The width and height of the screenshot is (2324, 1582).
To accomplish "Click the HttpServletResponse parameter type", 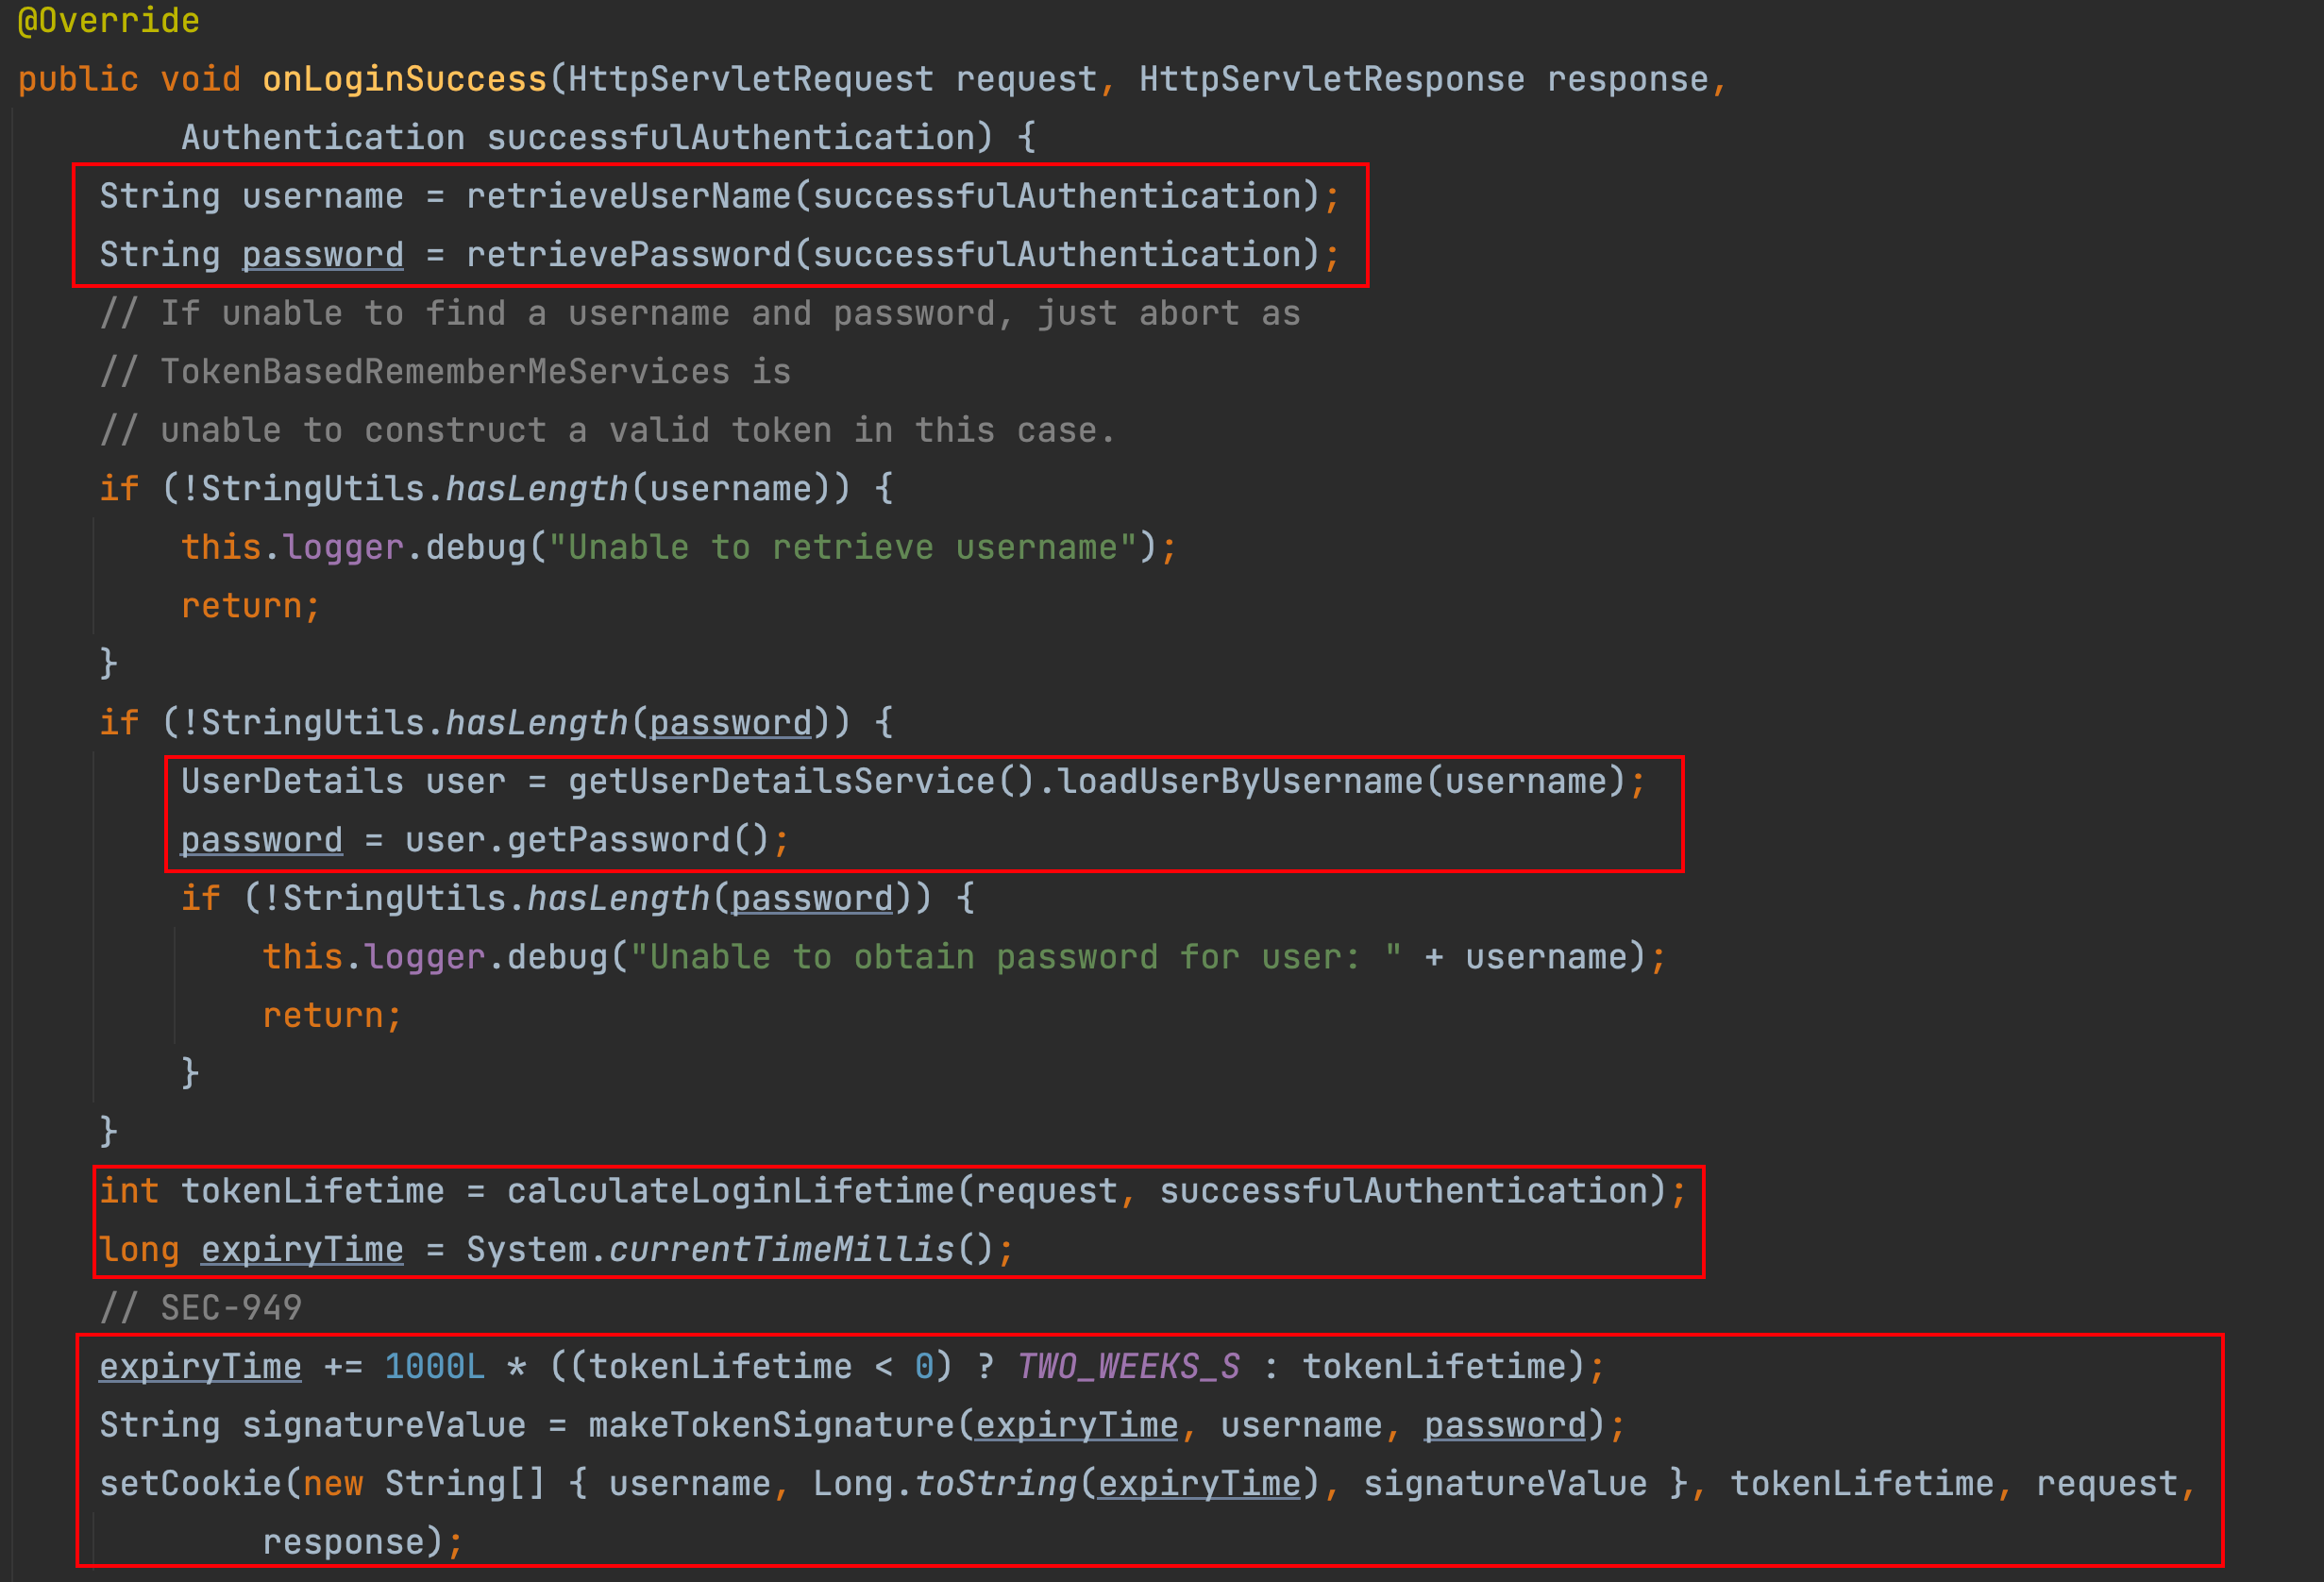I will click(1331, 79).
